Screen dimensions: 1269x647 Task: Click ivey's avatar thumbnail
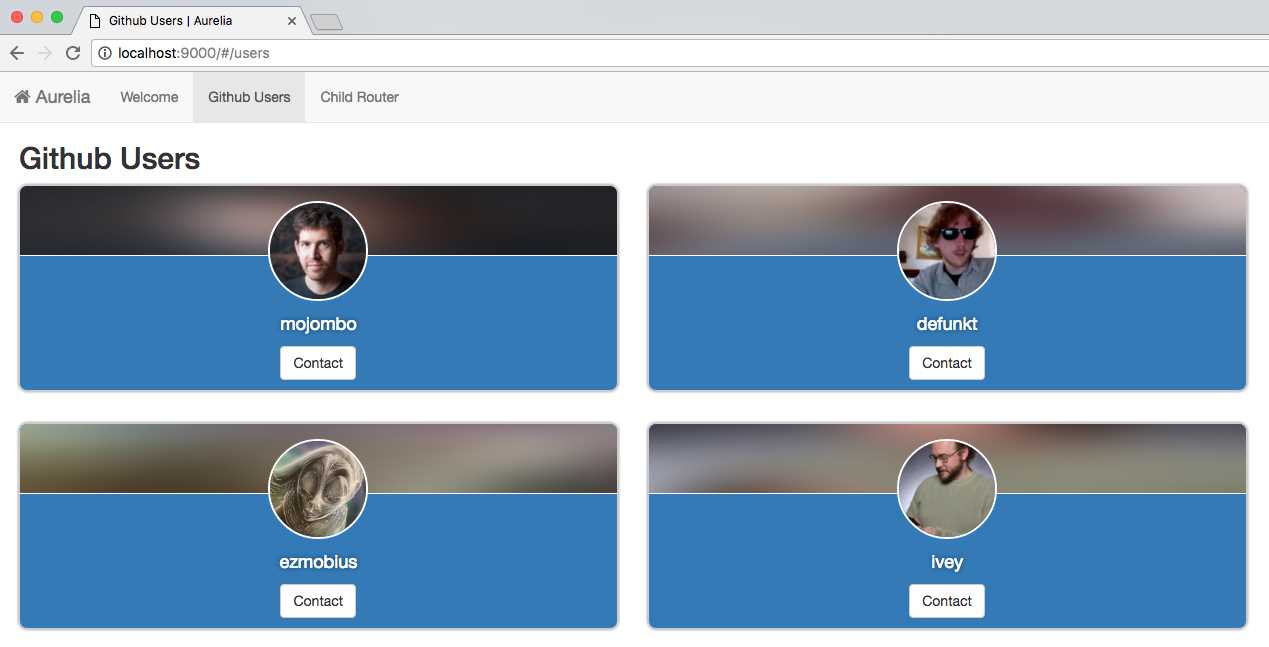pyautogui.click(x=946, y=489)
